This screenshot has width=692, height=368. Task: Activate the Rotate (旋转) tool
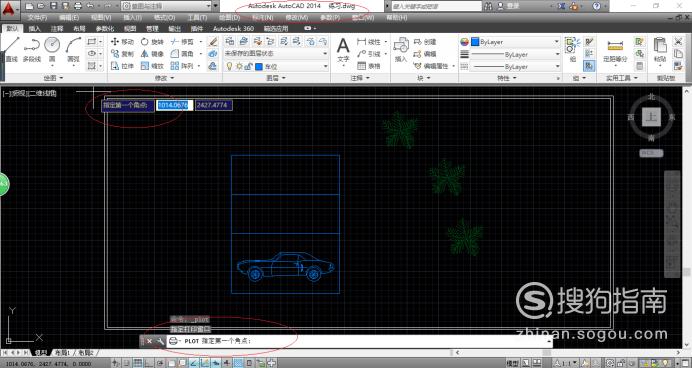(x=152, y=41)
